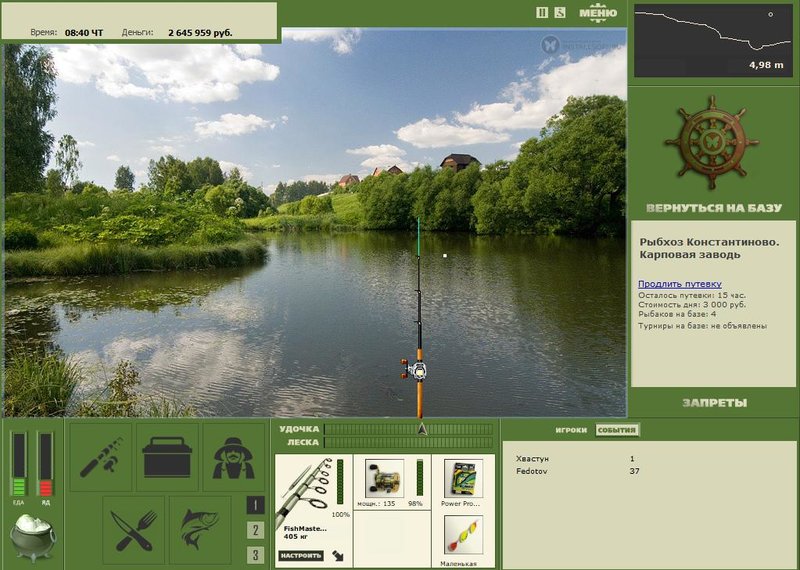Click the money amount 2 645 959 руб.

pyautogui.click(x=200, y=33)
